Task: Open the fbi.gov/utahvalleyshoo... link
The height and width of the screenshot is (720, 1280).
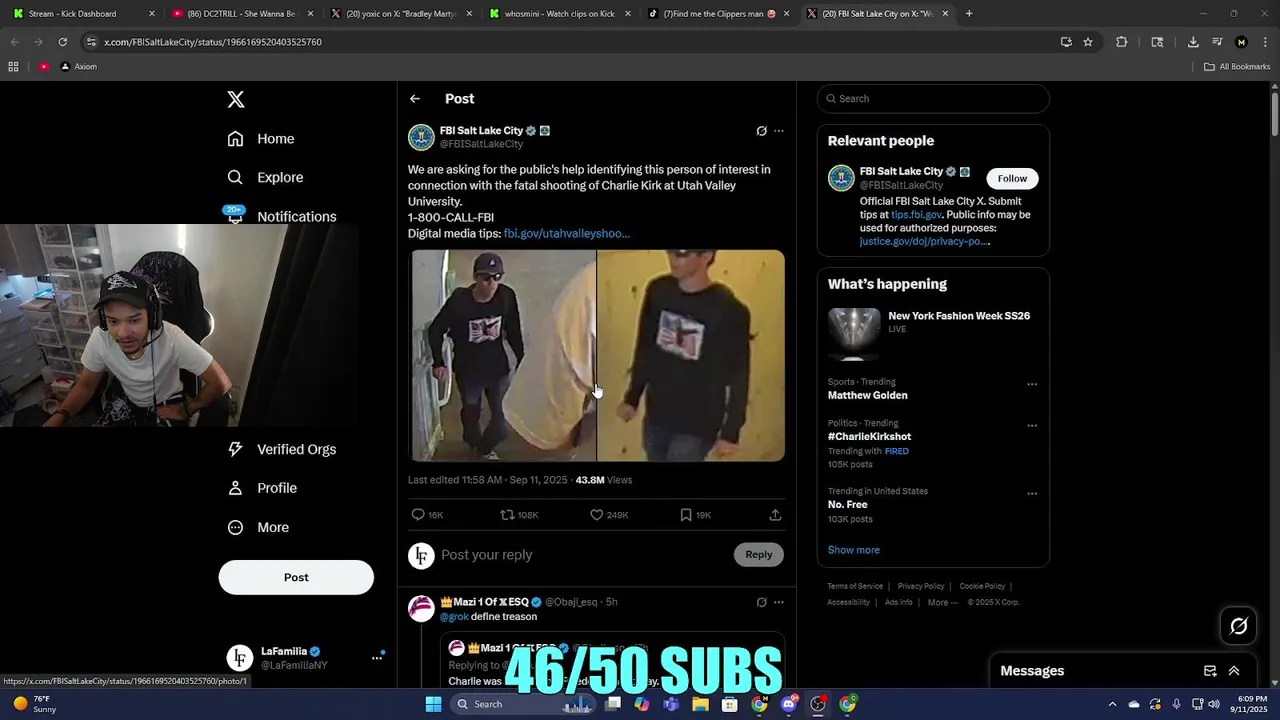Action: 566,233
